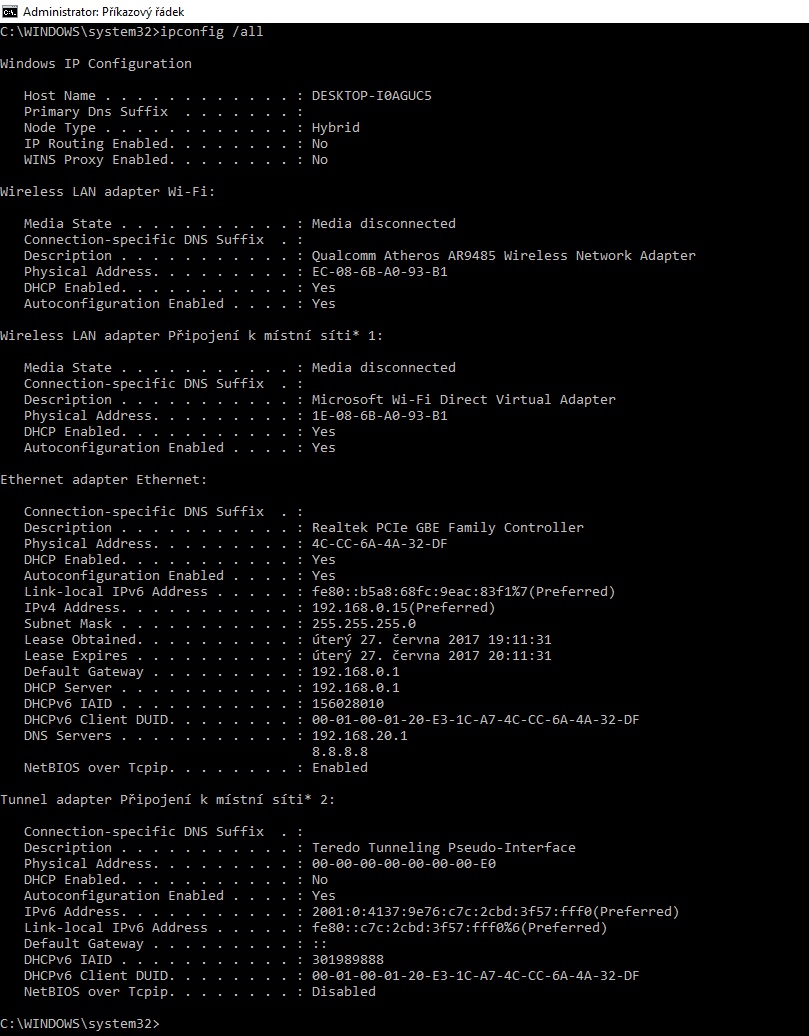Click the Command Prompt icon in title bar

click(x=10, y=11)
